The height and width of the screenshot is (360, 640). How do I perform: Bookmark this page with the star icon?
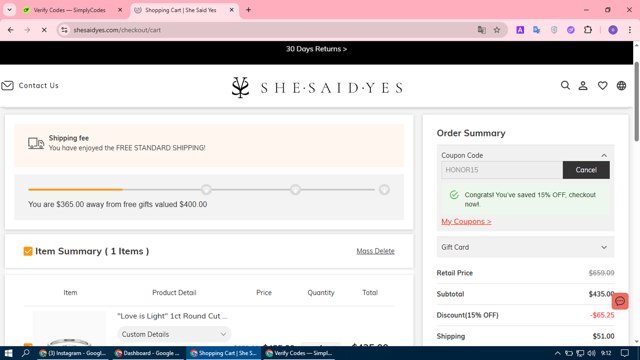click(497, 30)
